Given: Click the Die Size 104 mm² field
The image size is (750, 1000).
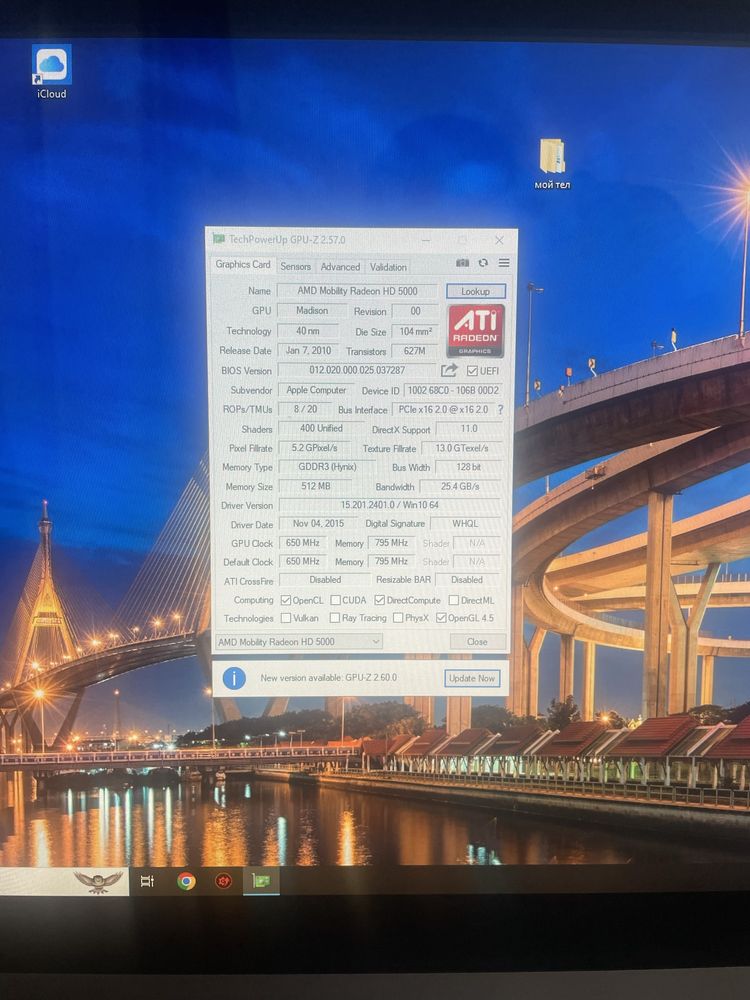Looking at the screenshot, I should coord(415,332).
